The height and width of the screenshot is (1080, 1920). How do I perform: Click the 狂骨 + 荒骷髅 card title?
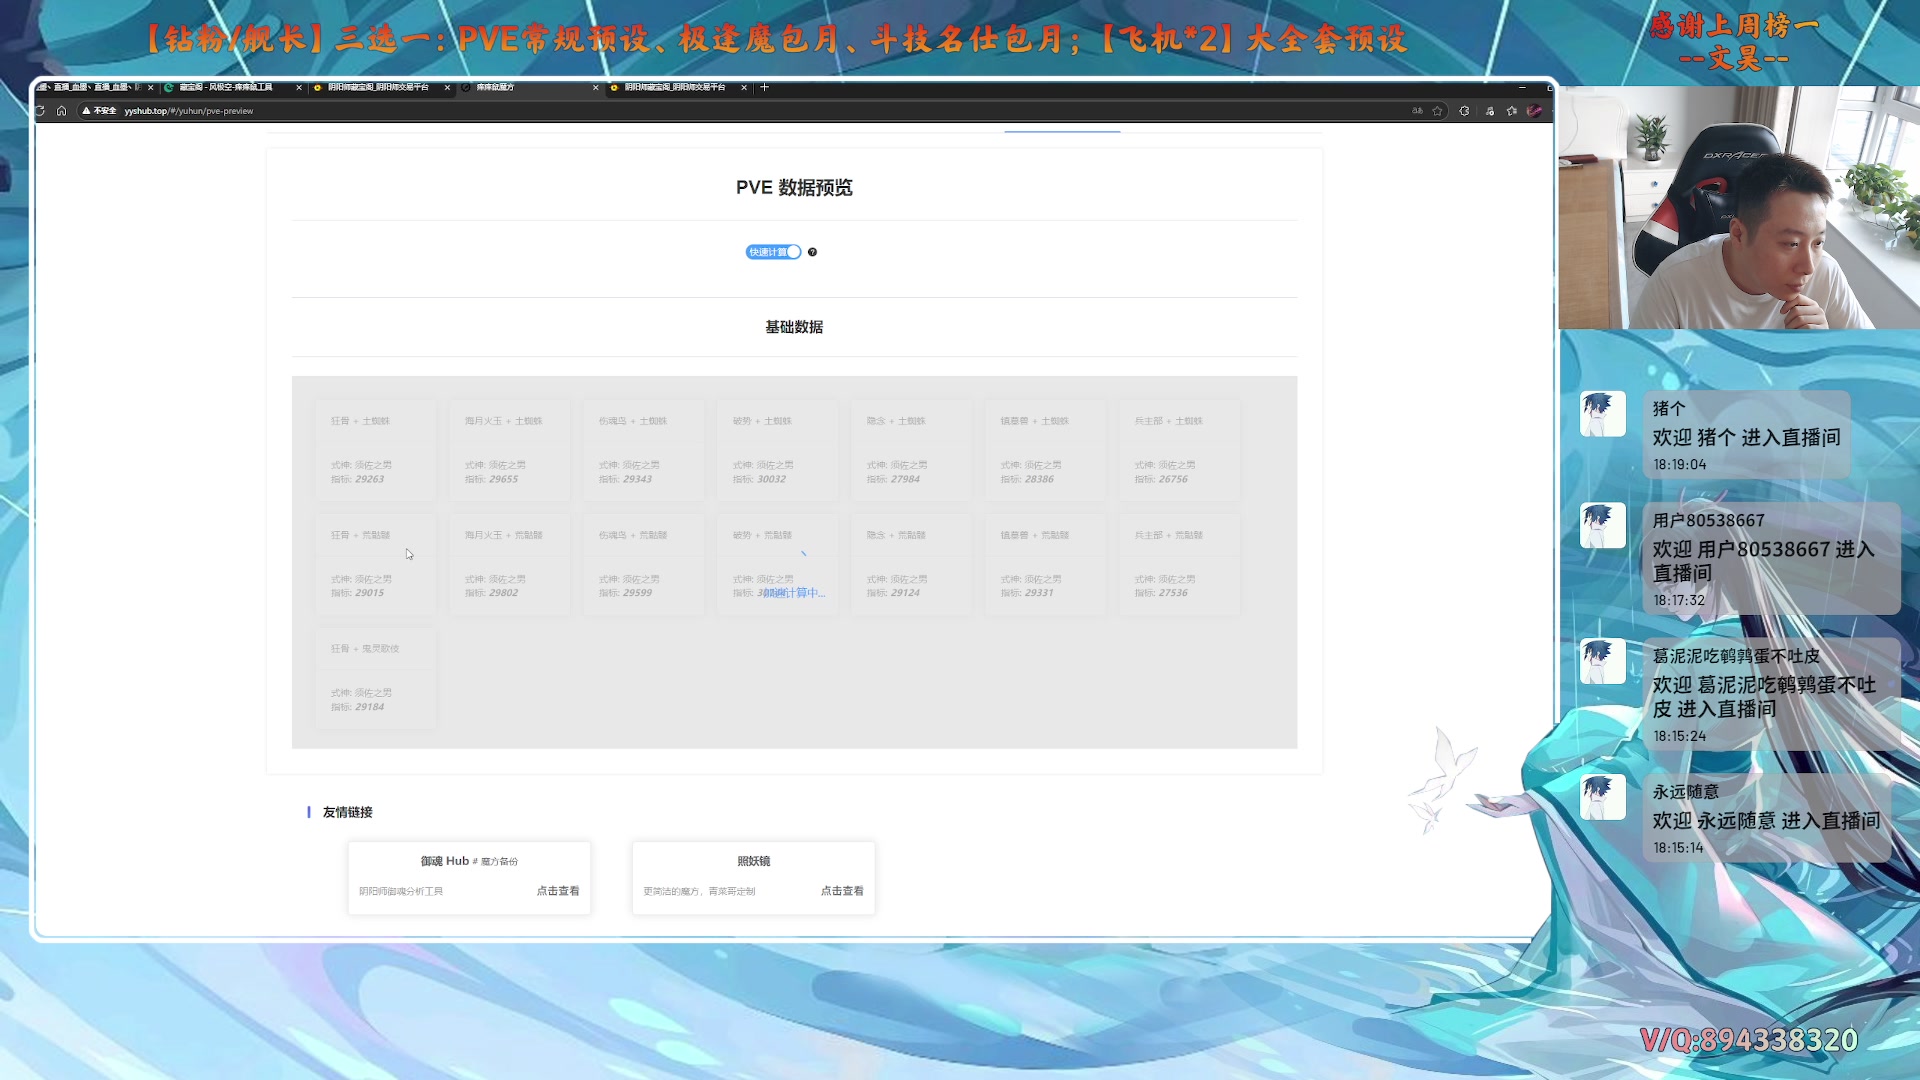[x=360, y=535]
